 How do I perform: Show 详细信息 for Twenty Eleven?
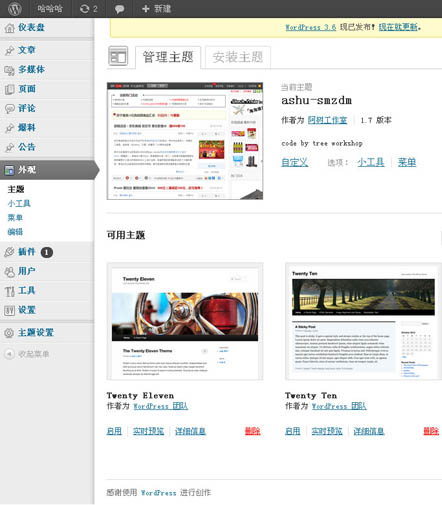tap(190, 431)
